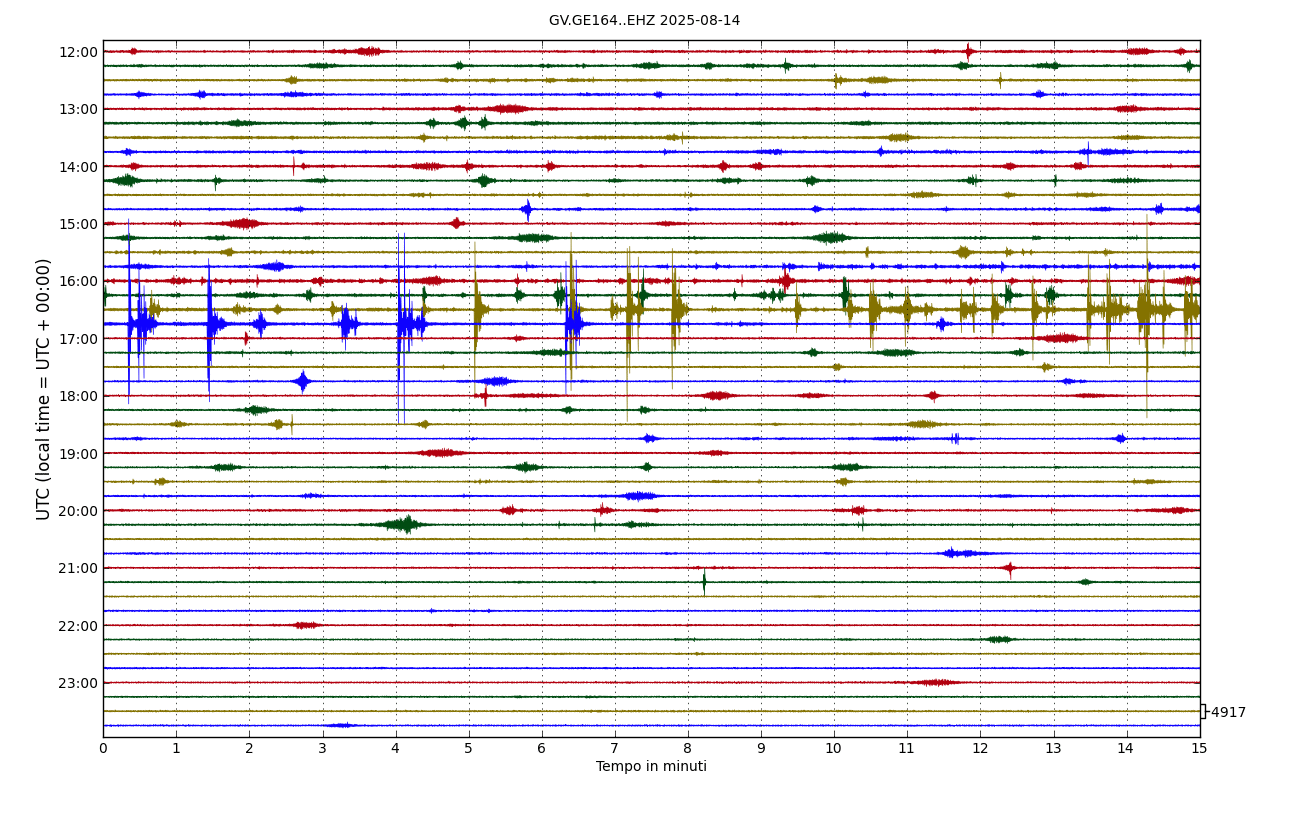Click the 14:00 time label

pos(78,167)
